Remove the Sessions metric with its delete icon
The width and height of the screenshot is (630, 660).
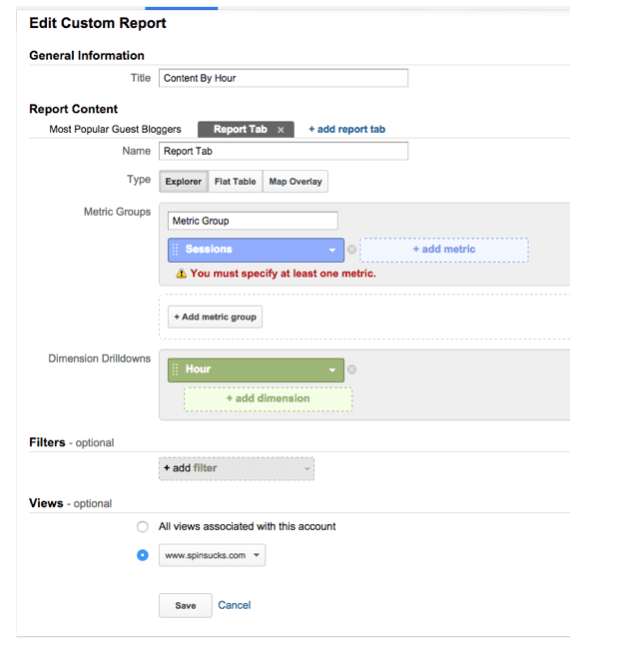352,250
